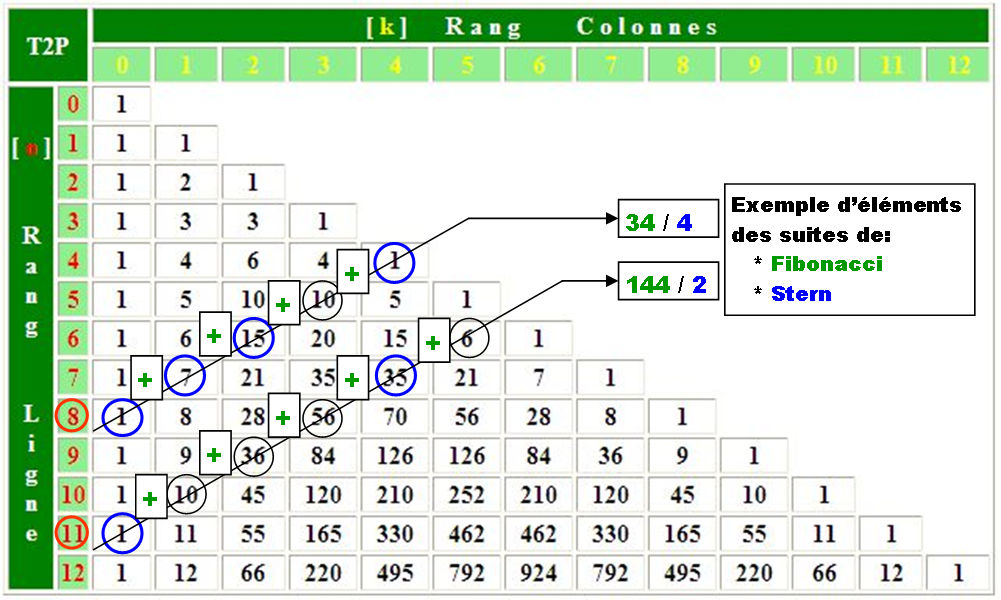The height and width of the screenshot is (600, 1001).
Task: Click 28 in column 6 of row 8
Action: click(539, 416)
